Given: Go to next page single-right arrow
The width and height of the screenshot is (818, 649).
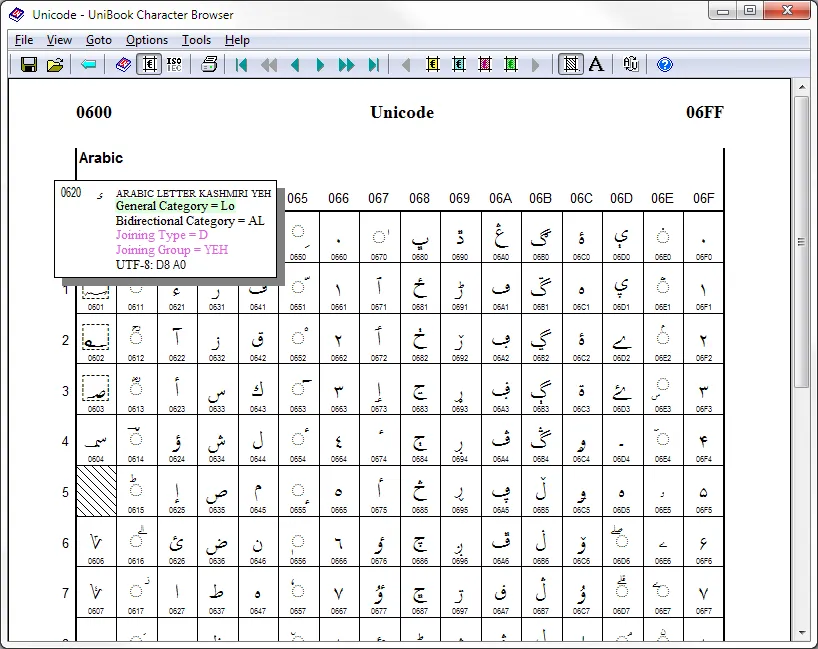Looking at the screenshot, I should [x=320, y=65].
